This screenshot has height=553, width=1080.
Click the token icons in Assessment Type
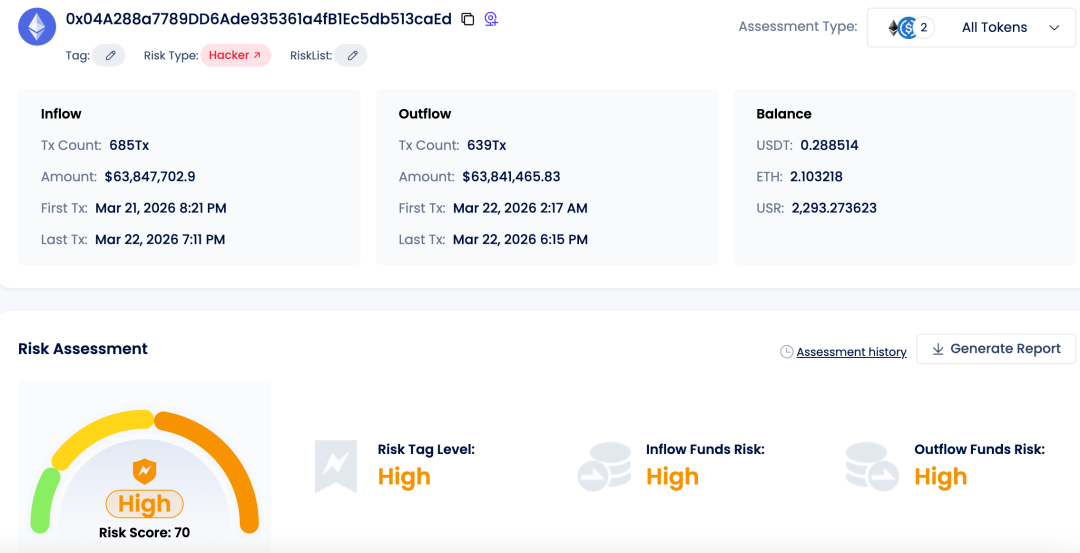pyautogui.click(x=908, y=28)
